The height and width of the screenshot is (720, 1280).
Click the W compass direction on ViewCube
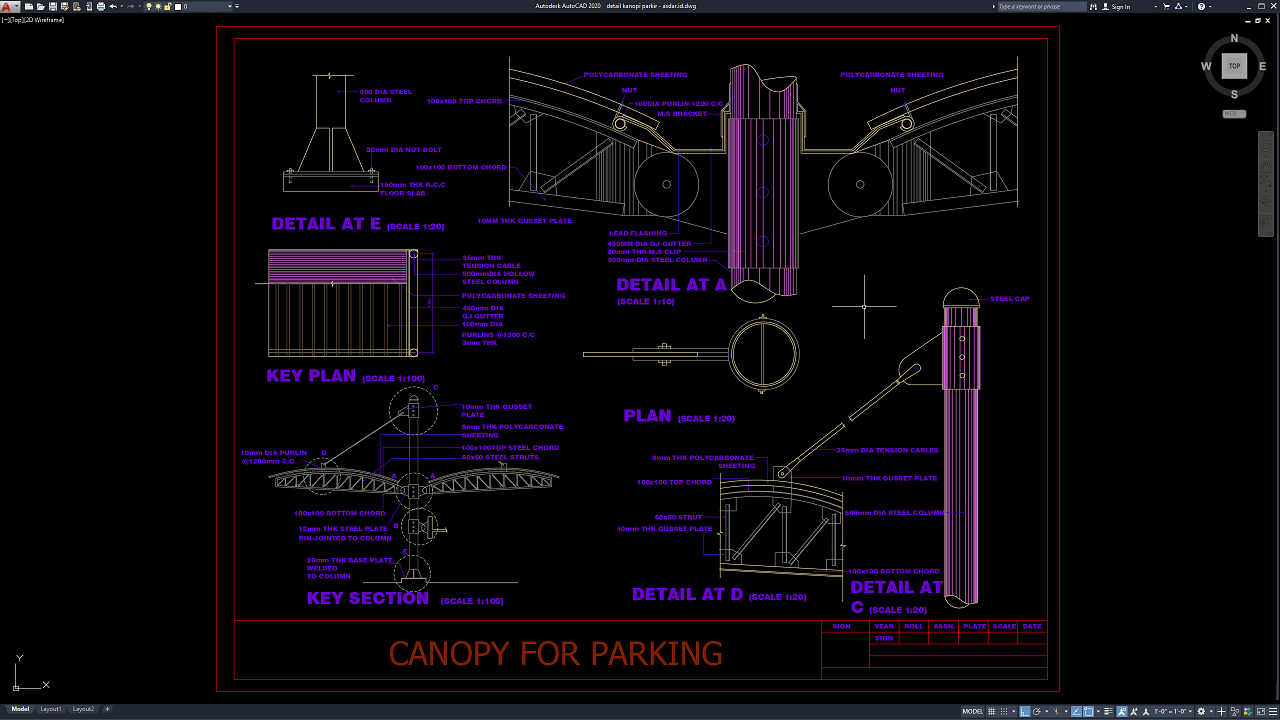tap(1207, 66)
